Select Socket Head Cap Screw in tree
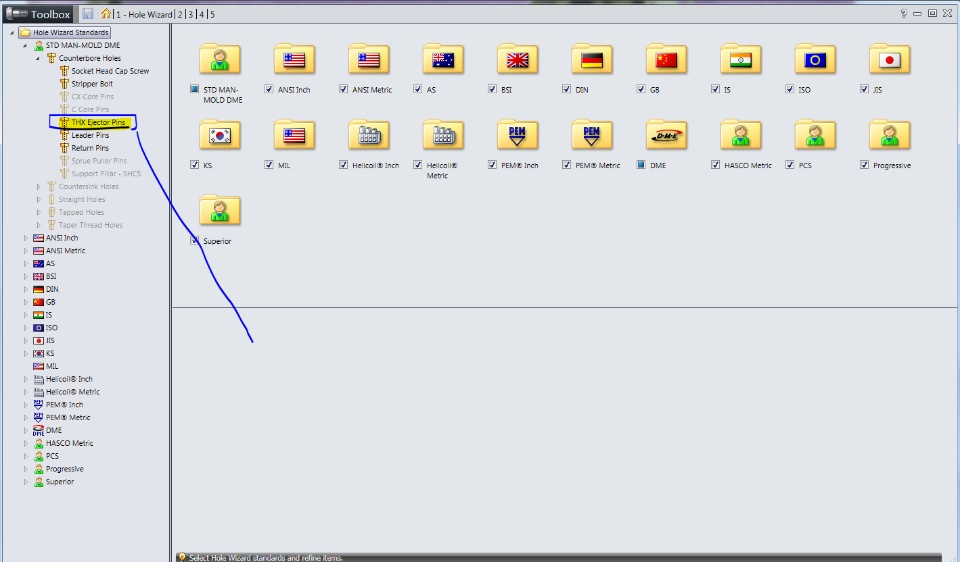Screen dimensions: 960x562 point(110,71)
